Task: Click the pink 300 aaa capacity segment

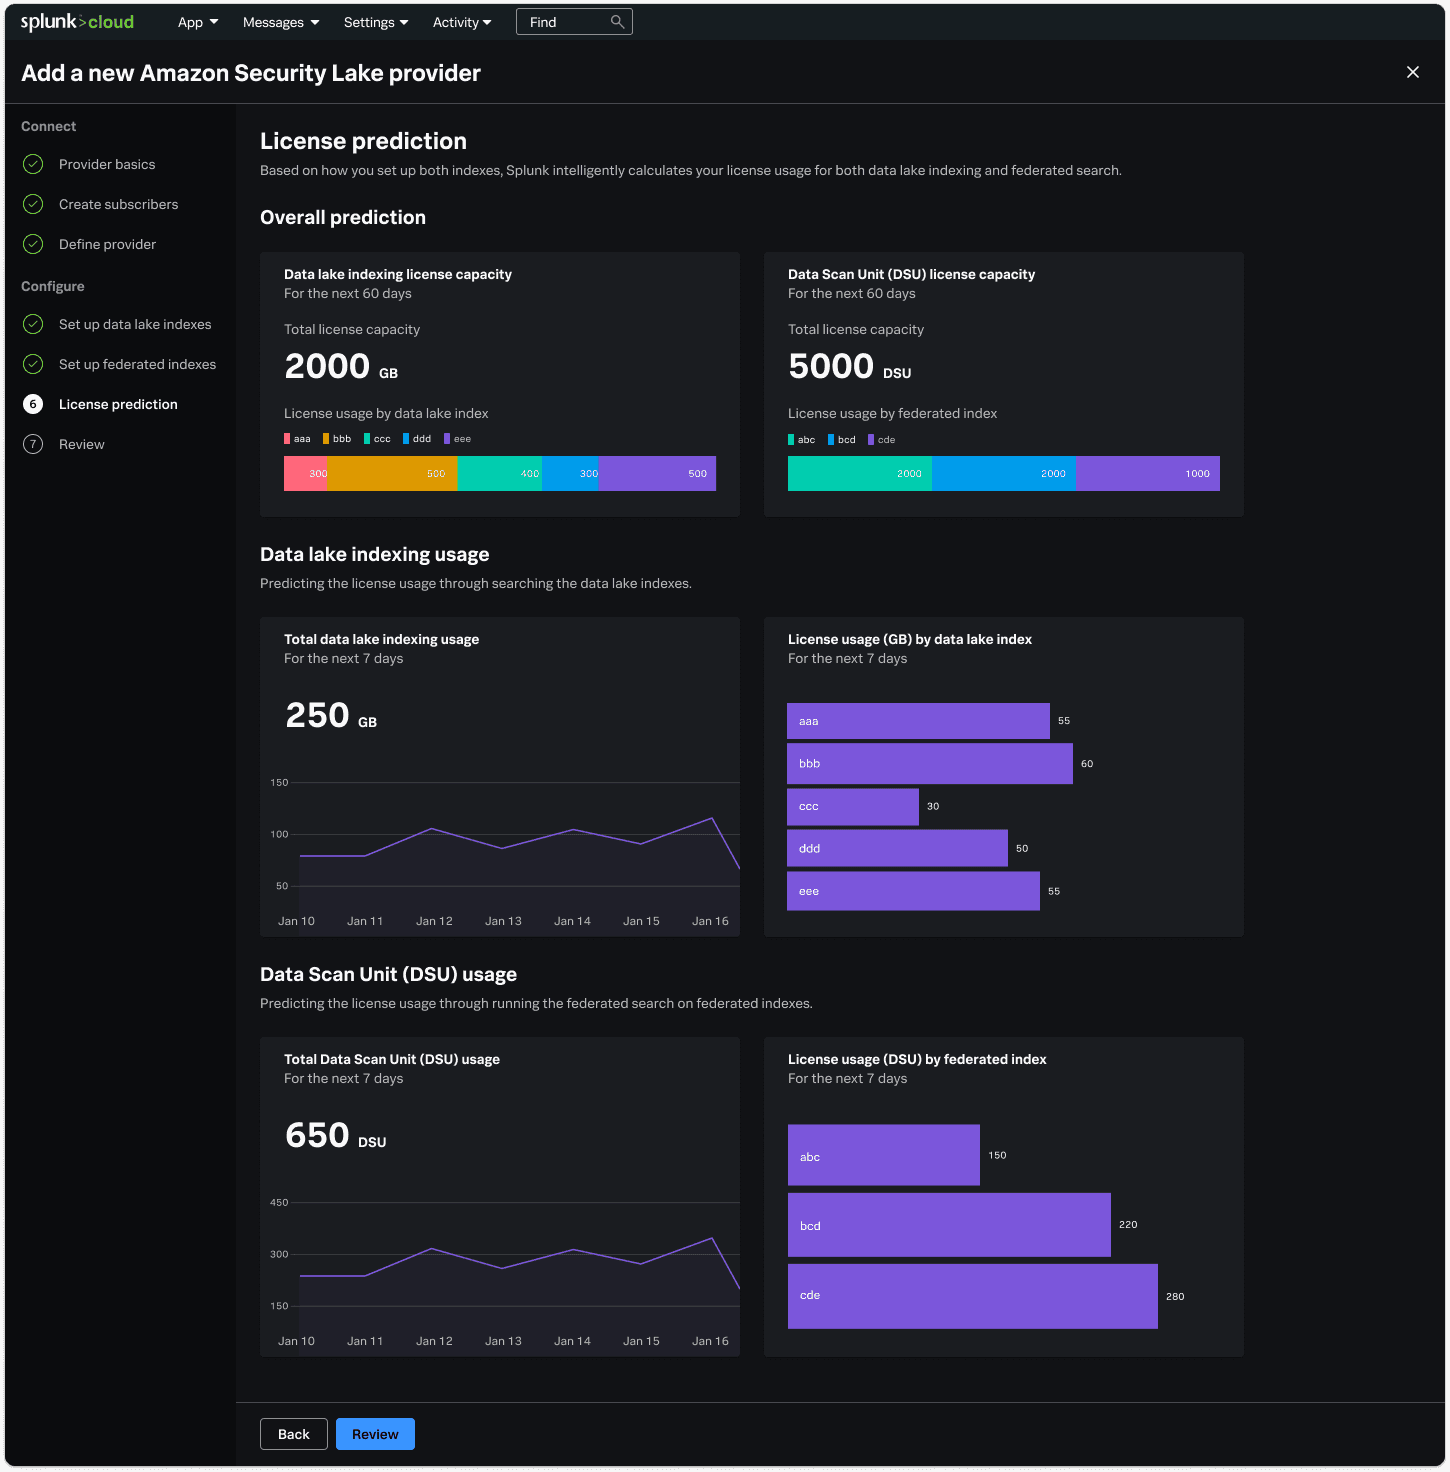Action: click(306, 474)
